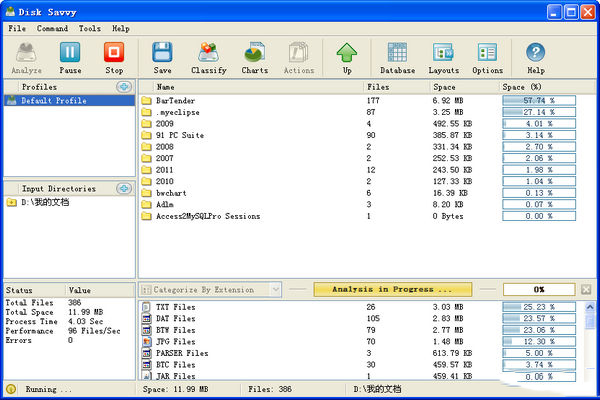Sort the list by Files column header

pos(378,87)
